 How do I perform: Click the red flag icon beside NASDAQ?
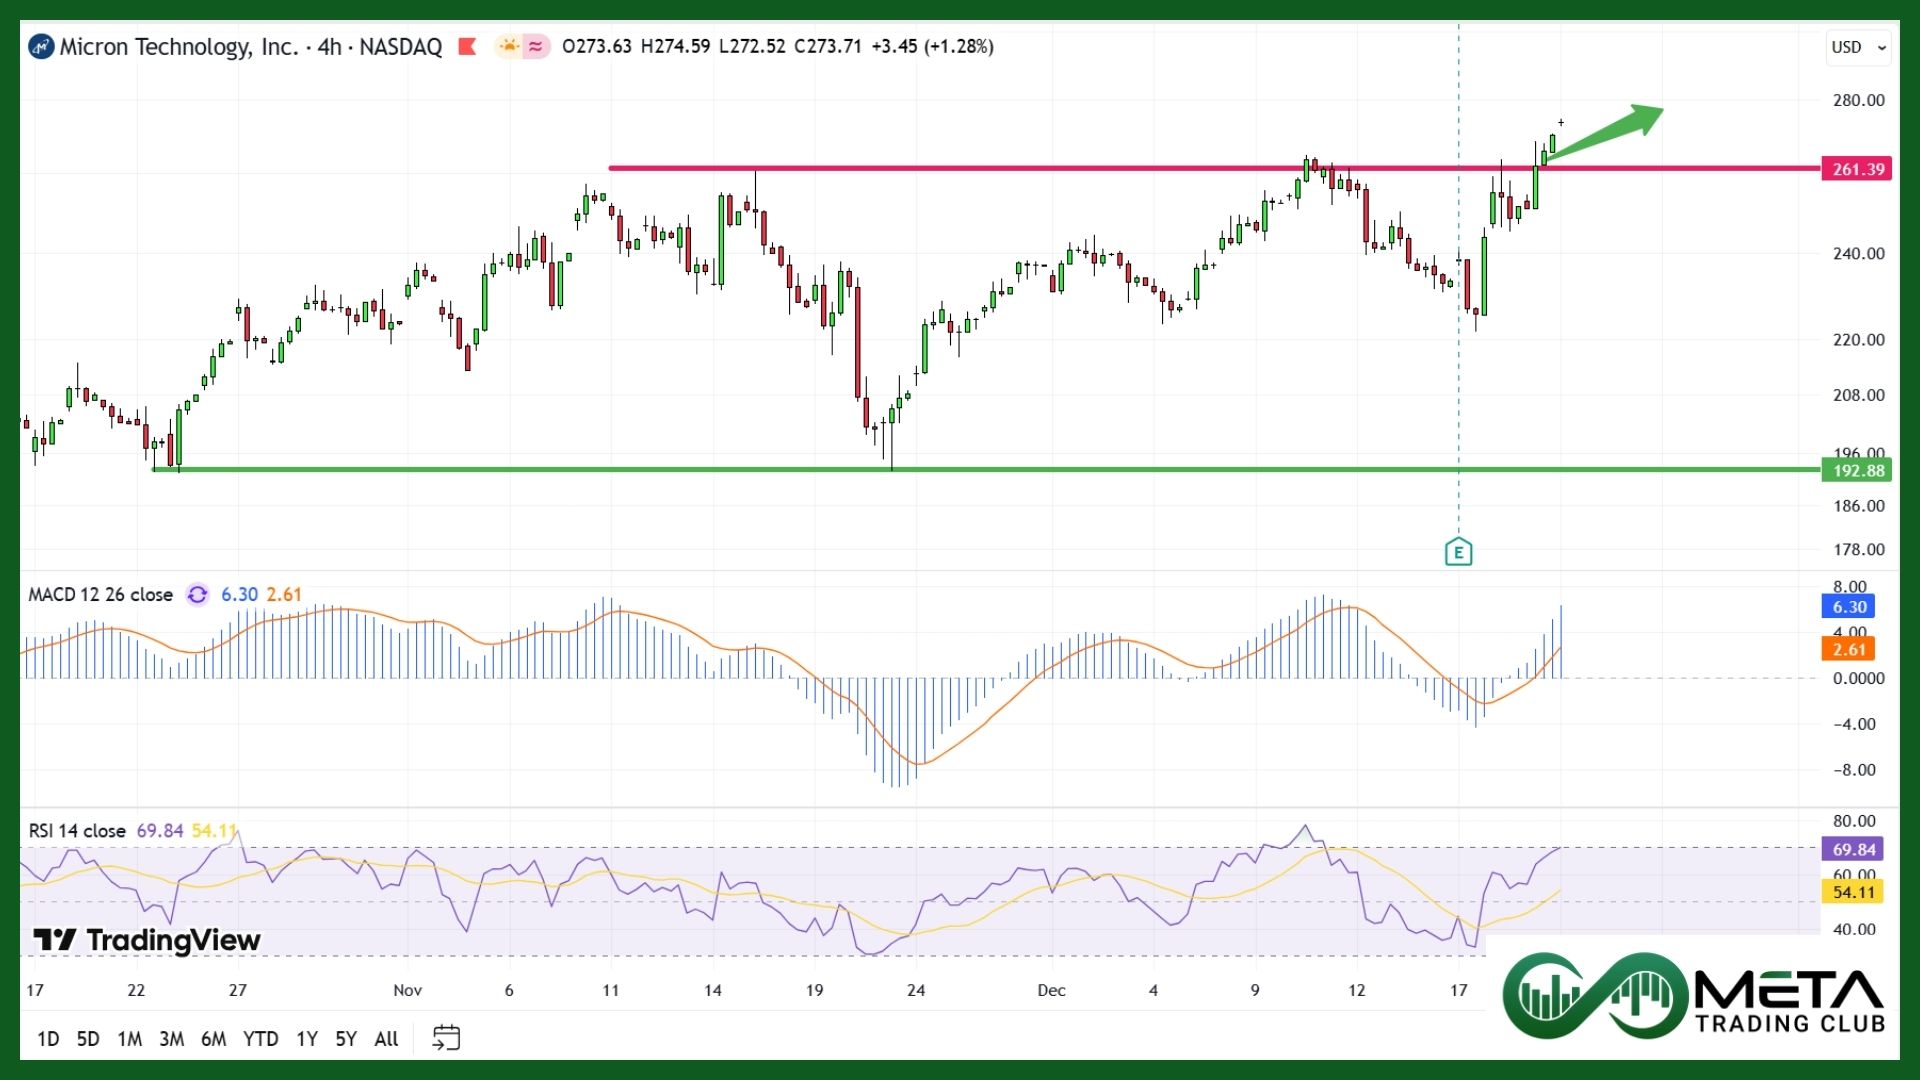click(x=466, y=47)
